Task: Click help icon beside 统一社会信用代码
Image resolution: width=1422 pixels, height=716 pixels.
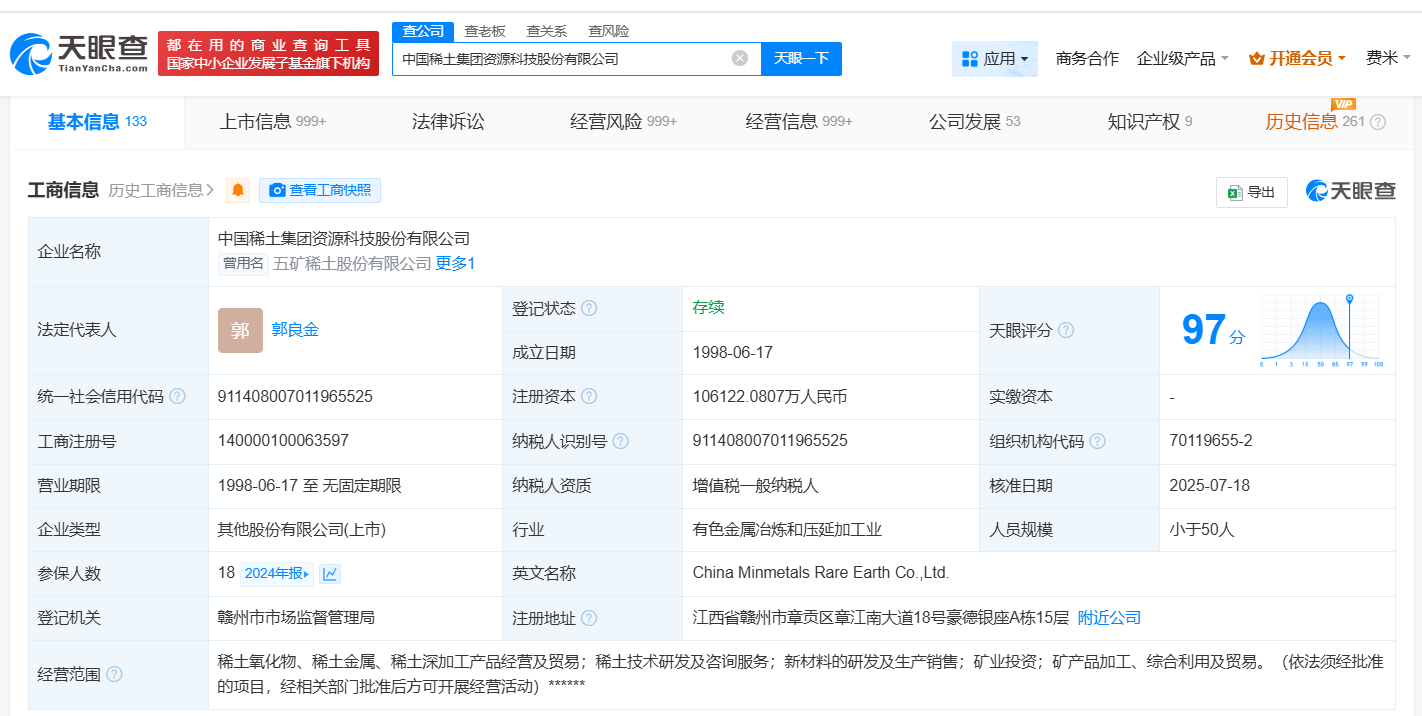Action: tap(177, 397)
